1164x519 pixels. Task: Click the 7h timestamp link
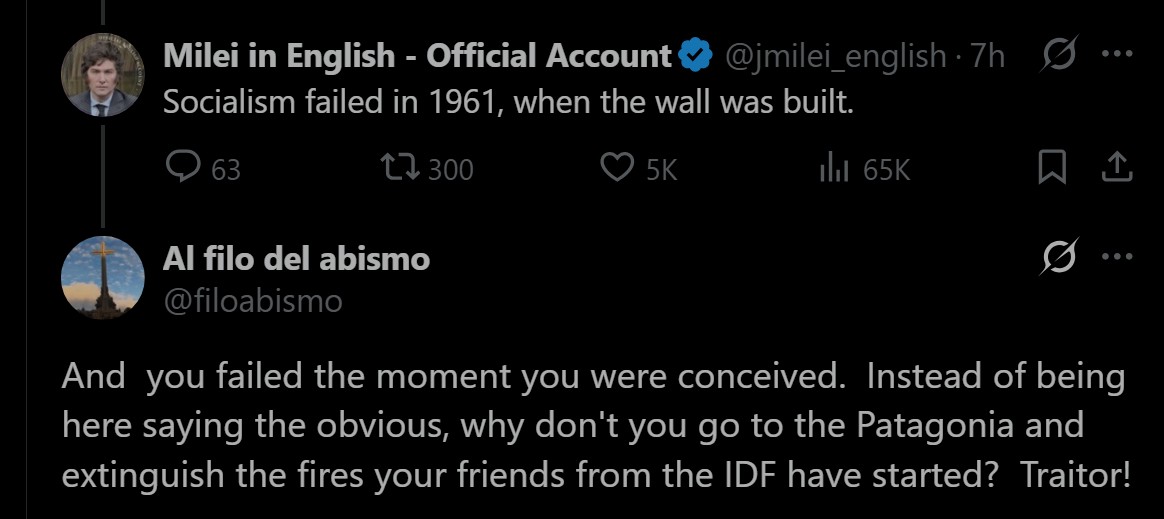[x=987, y=56]
